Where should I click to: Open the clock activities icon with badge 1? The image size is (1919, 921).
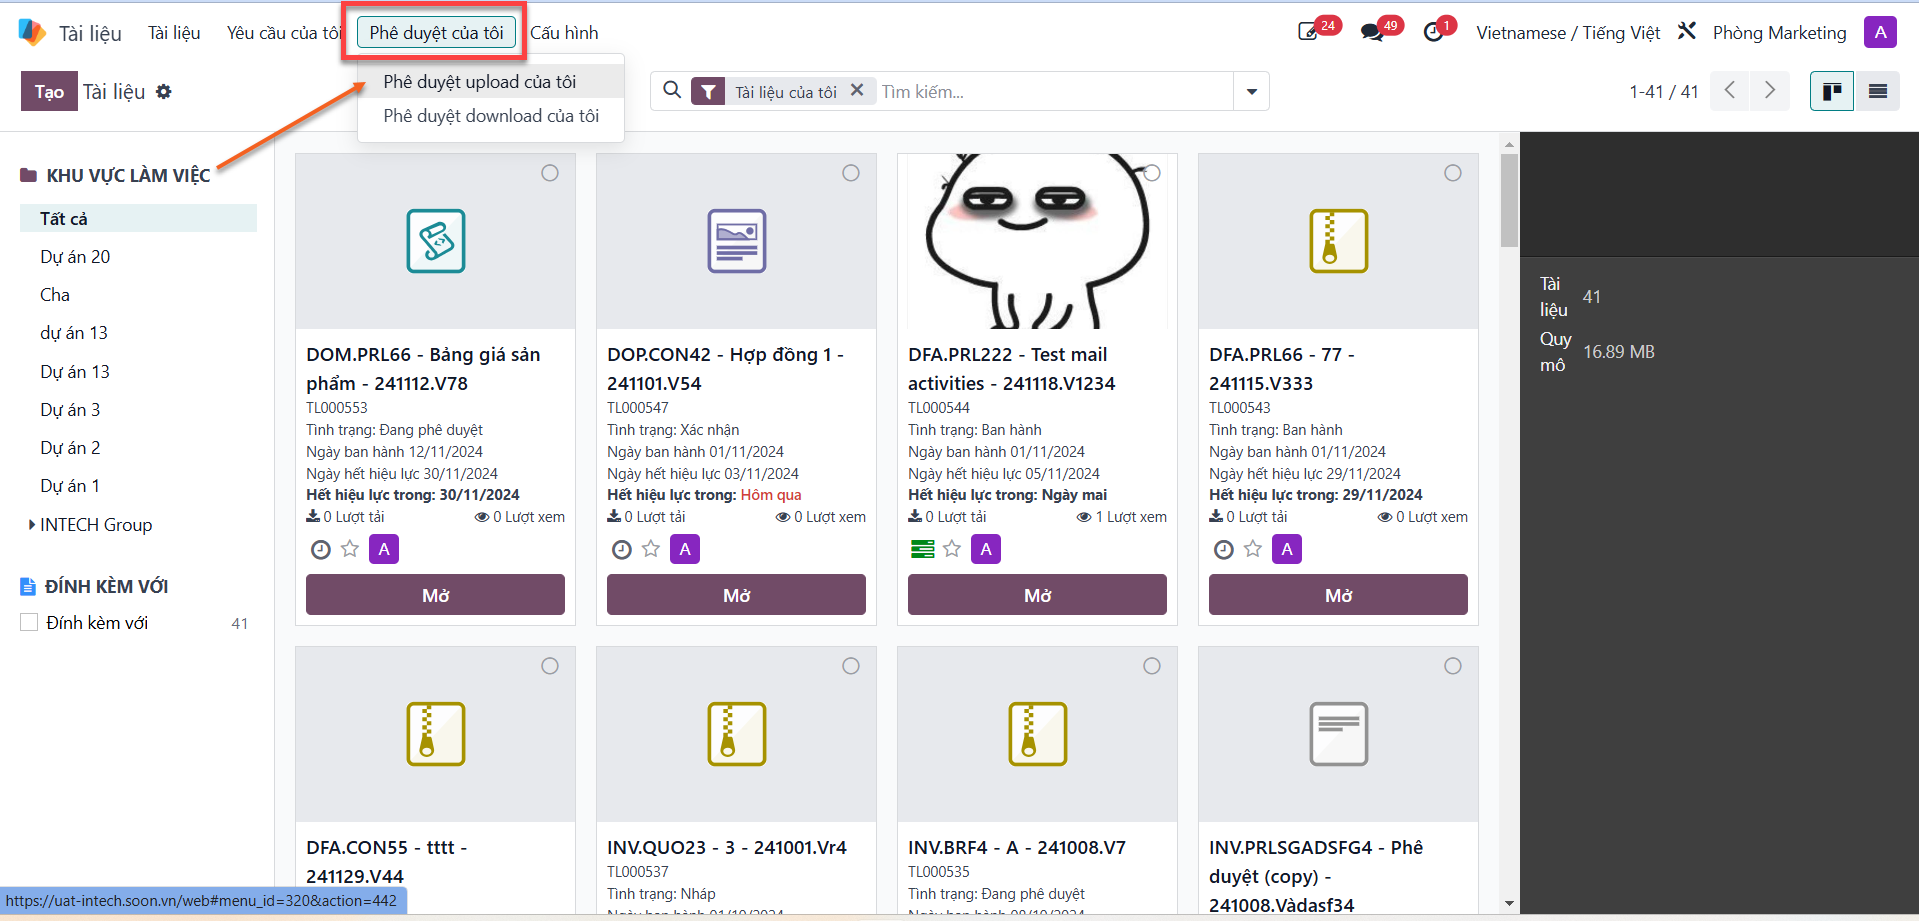coord(1433,32)
